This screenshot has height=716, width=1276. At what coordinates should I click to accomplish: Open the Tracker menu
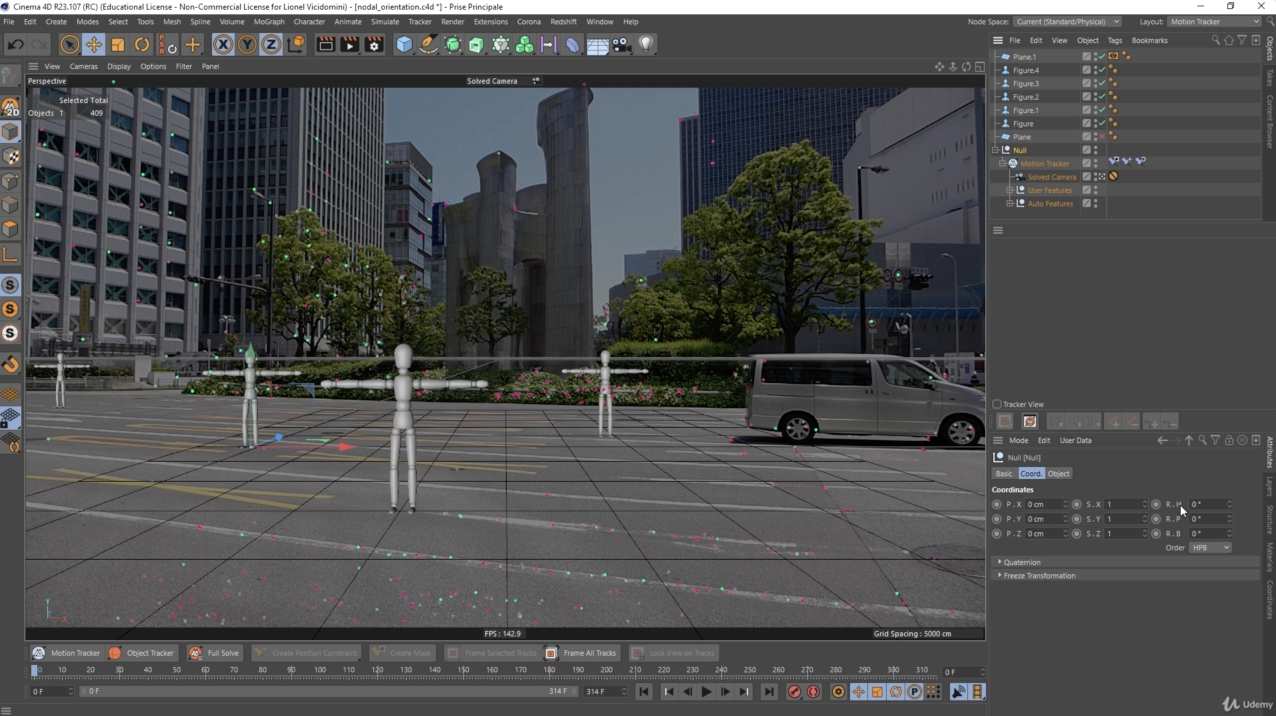tap(419, 21)
